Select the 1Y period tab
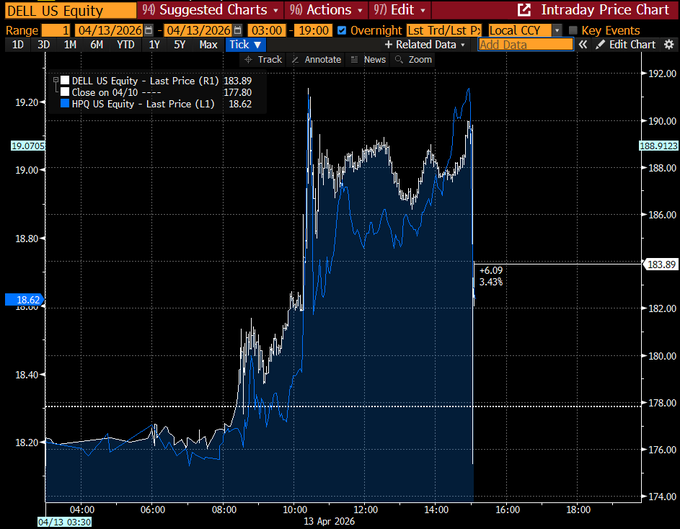This screenshot has height=529, width=680. point(154,45)
